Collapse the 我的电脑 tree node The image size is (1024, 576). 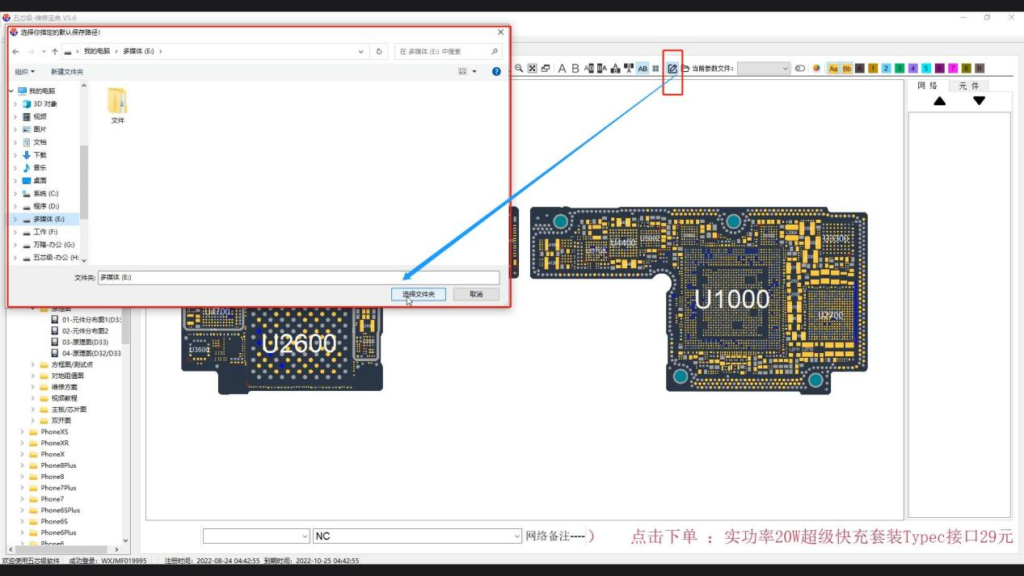tap(11, 91)
